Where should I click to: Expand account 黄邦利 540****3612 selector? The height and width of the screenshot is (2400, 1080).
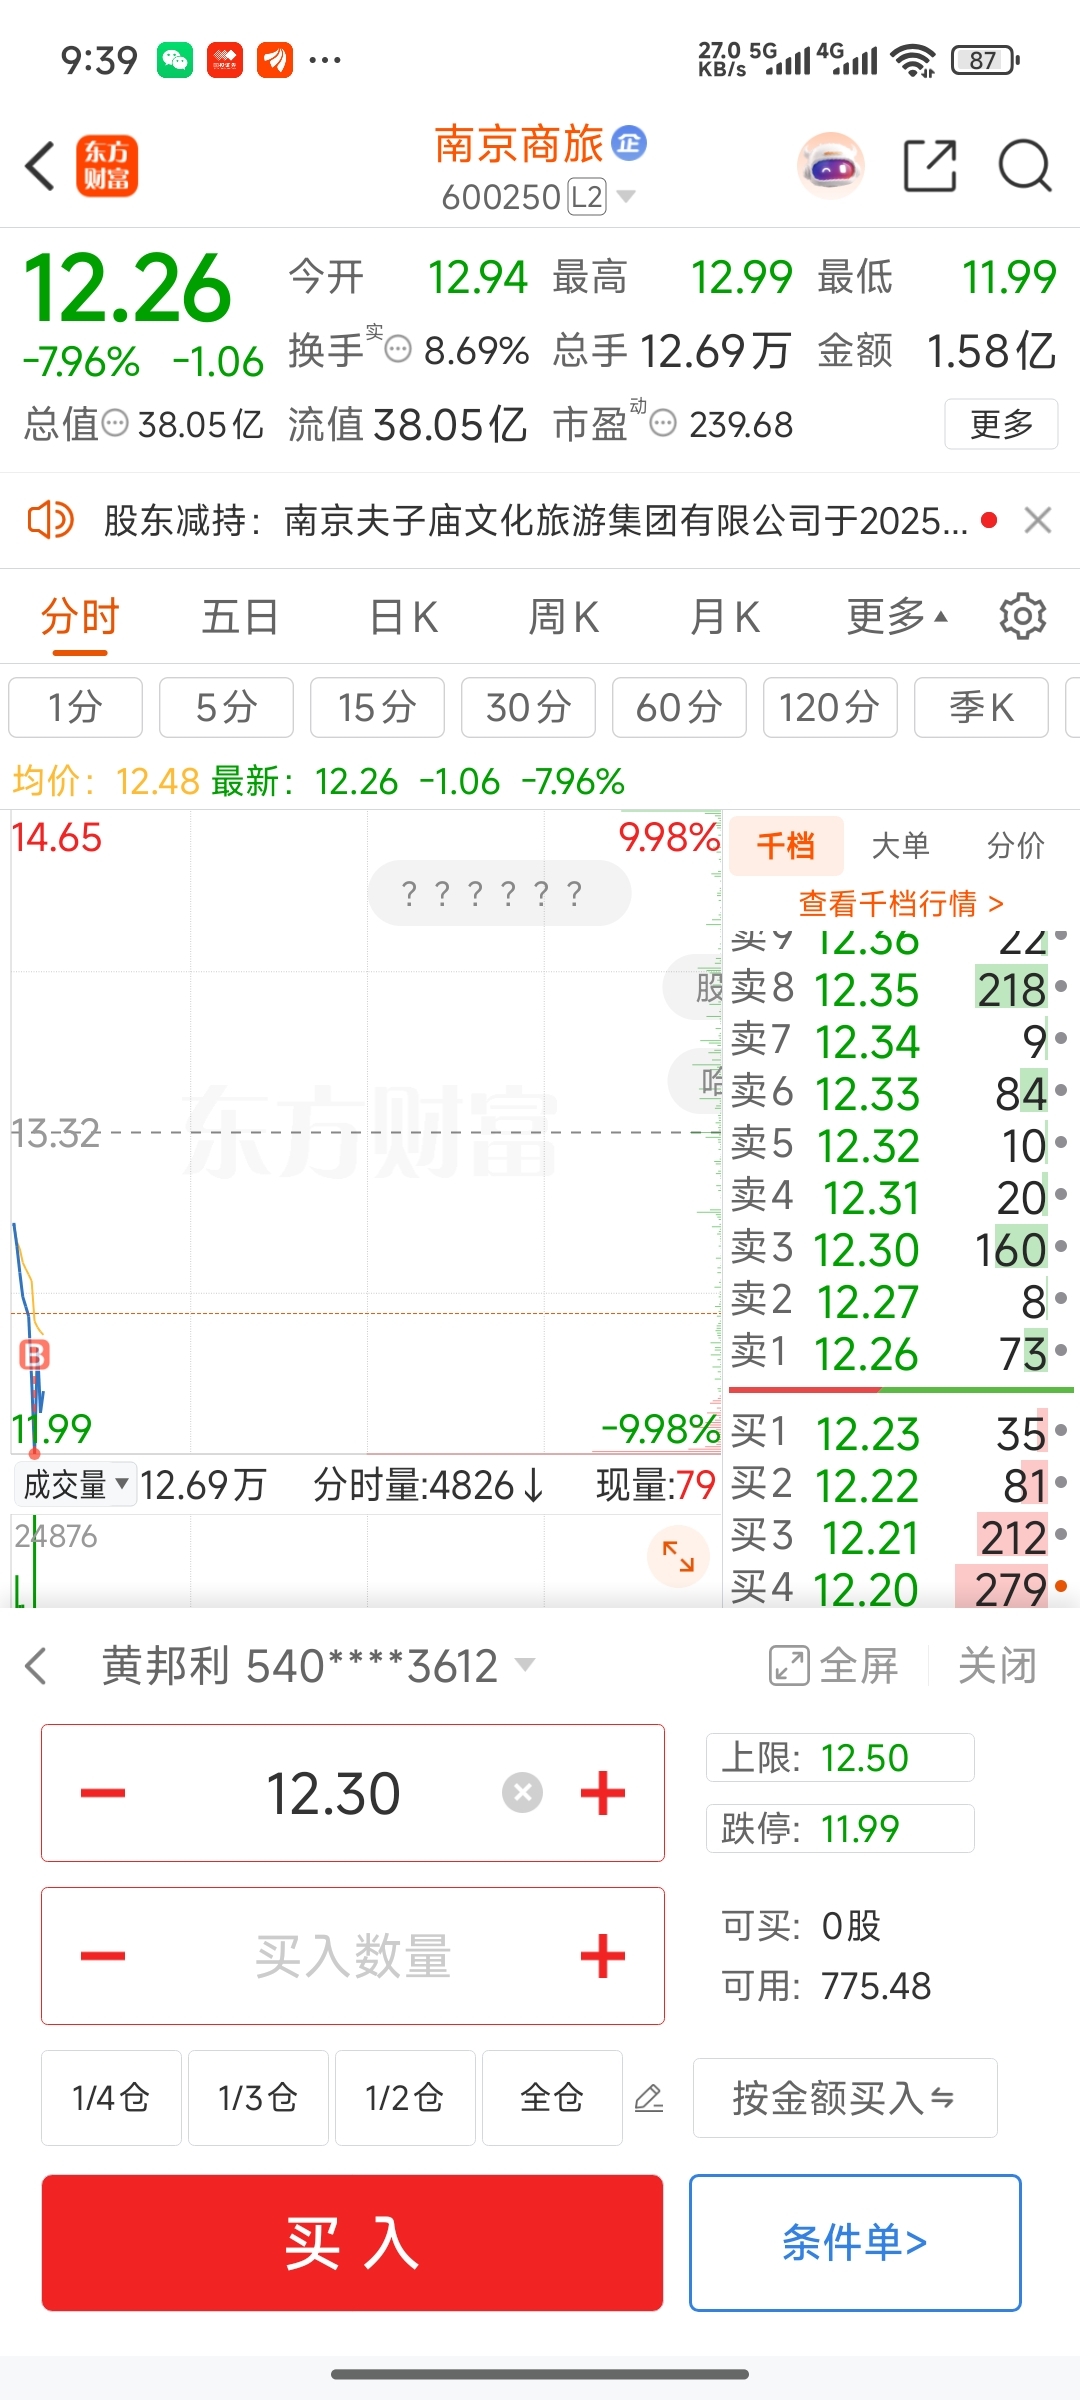coord(319,1665)
